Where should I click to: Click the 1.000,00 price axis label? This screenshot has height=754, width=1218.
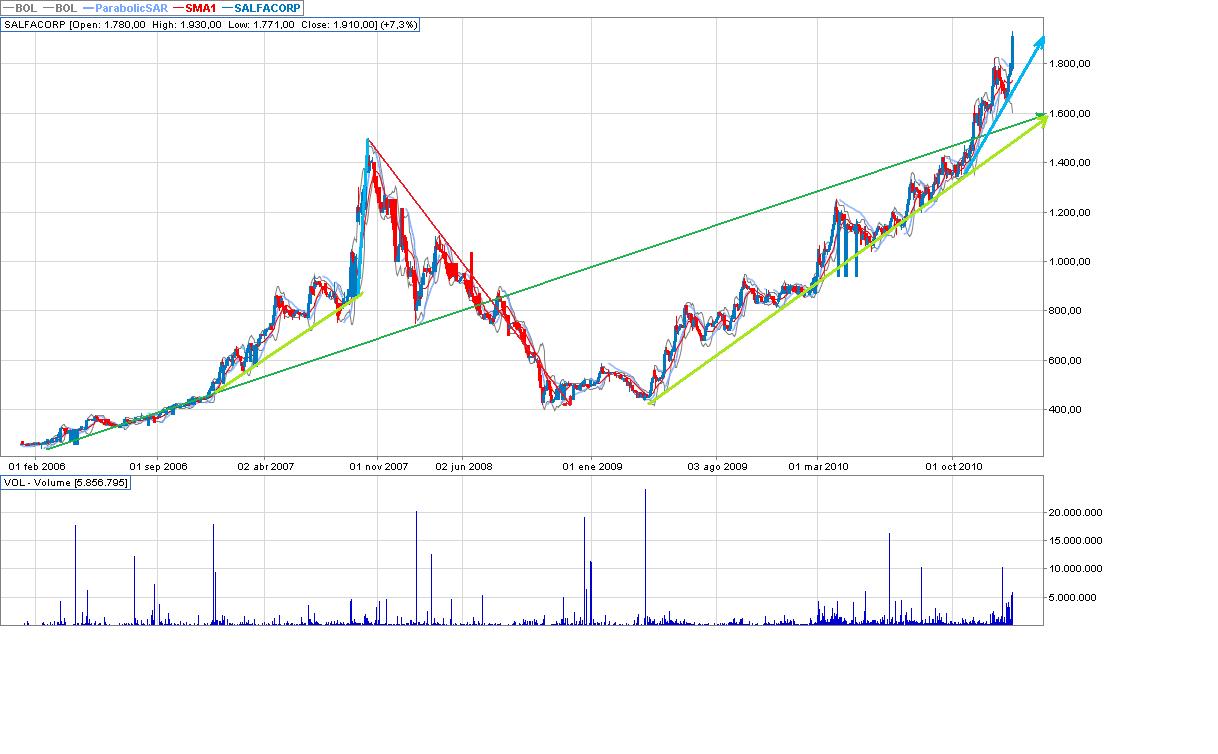point(1069,261)
